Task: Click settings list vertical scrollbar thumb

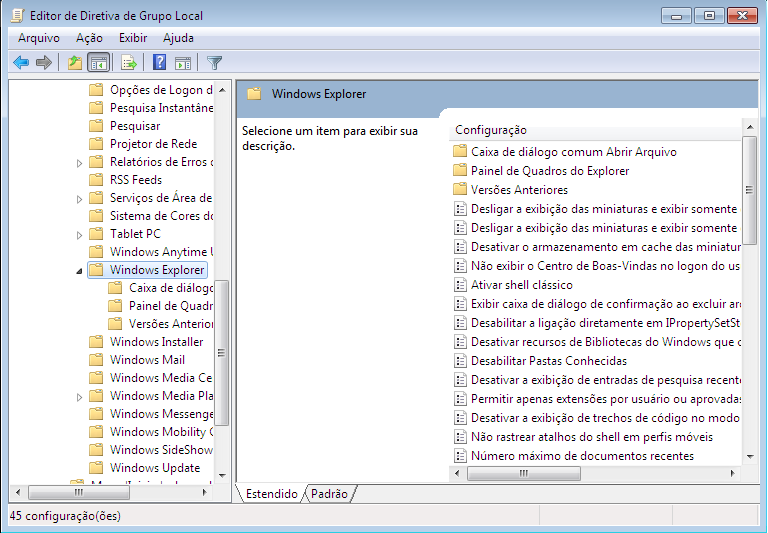Action: [749, 190]
